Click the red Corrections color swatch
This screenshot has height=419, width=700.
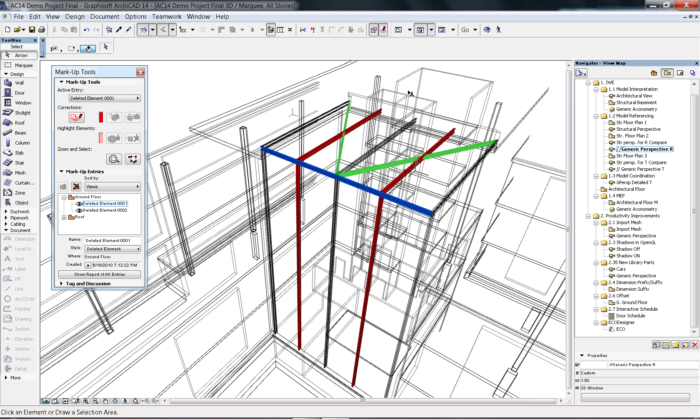point(102,117)
